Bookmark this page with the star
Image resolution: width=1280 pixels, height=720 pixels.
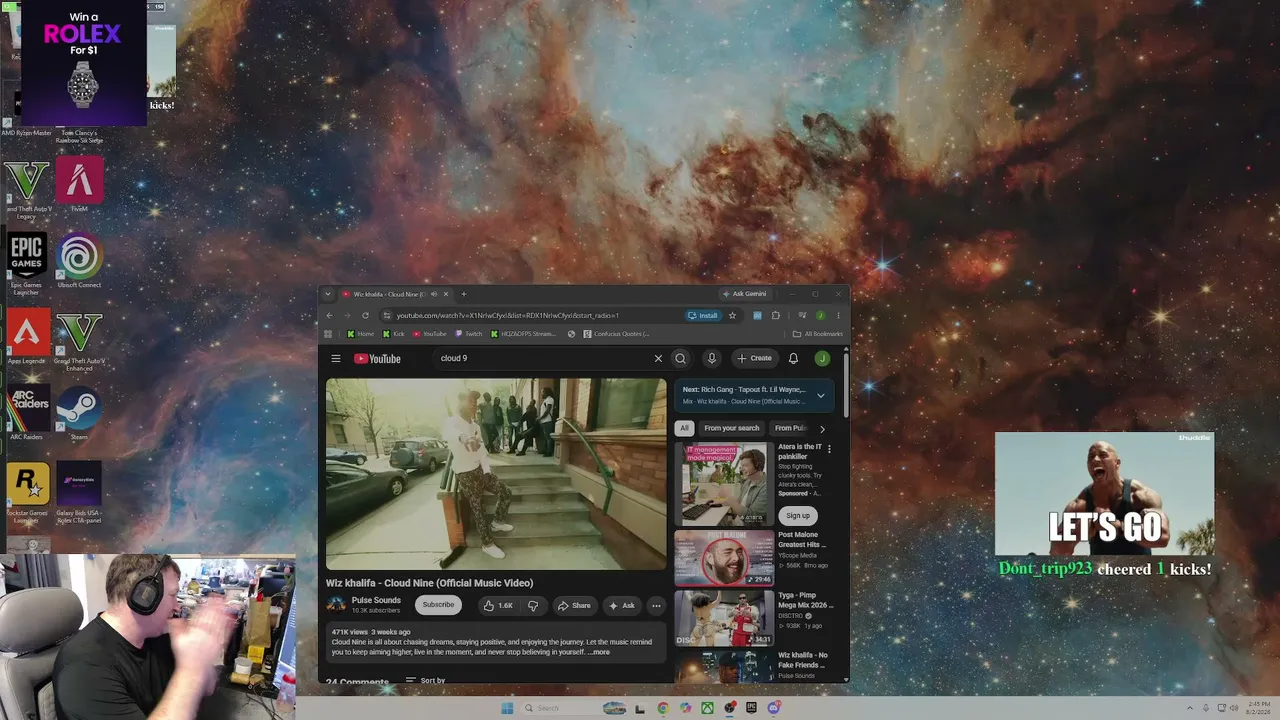tap(732, 316)
